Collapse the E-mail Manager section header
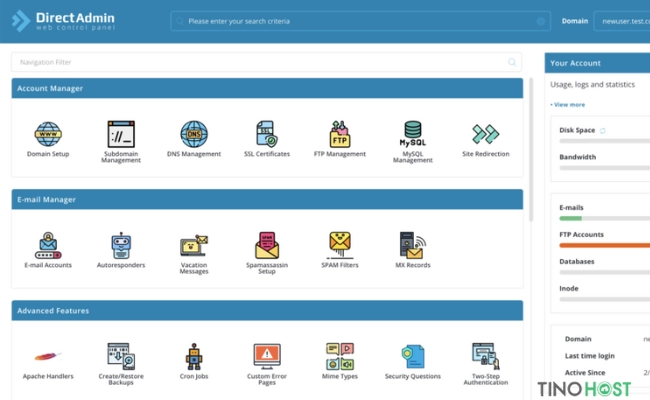The height and width of the screenshot is (400, 650). point(267,199)
